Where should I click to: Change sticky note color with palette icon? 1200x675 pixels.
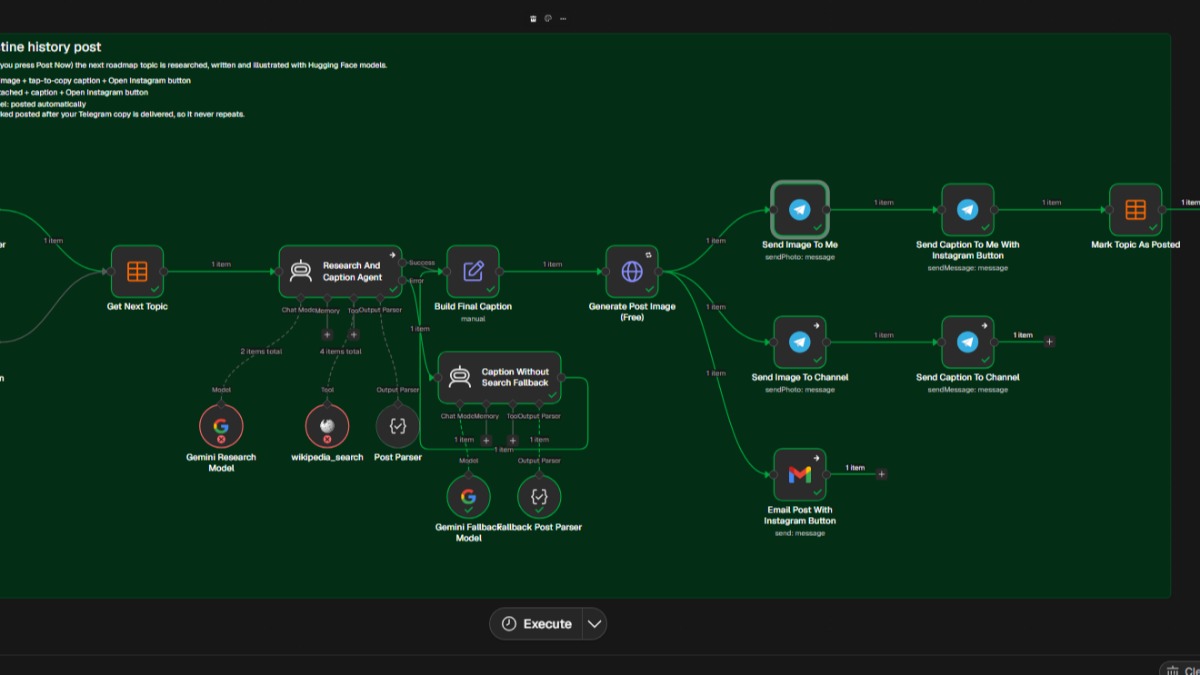[x=548, y=18]
